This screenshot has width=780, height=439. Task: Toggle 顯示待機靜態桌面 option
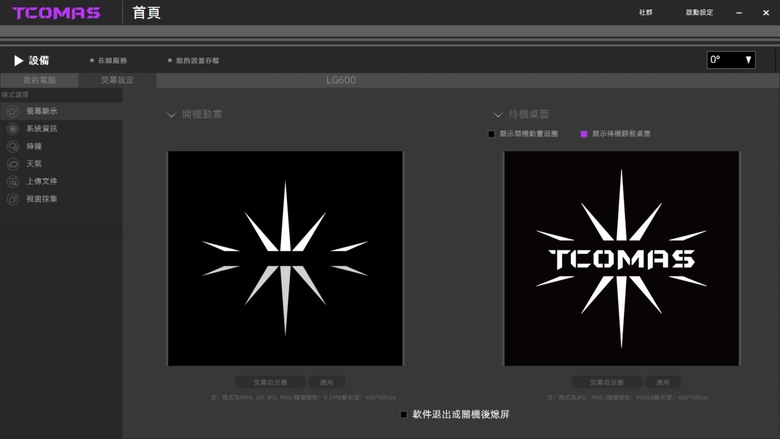click(584, 134)
